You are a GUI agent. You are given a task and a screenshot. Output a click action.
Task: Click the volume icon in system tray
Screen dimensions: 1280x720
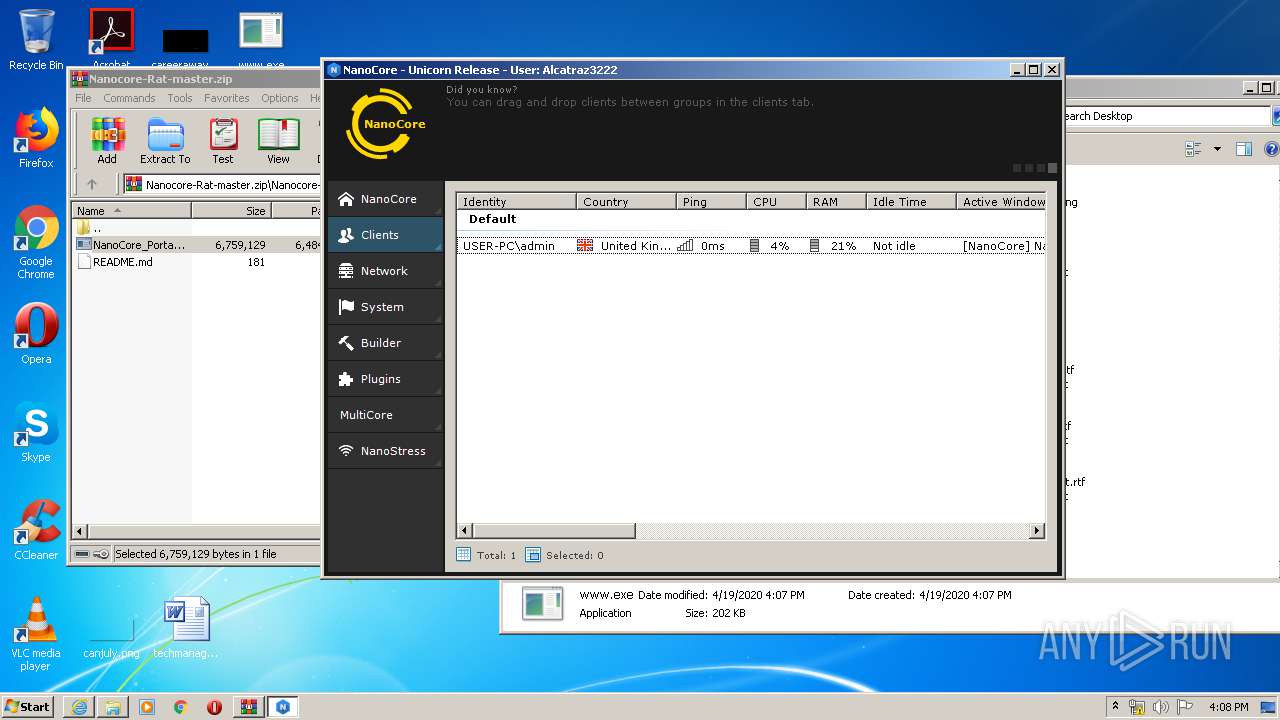(1160, 707)
